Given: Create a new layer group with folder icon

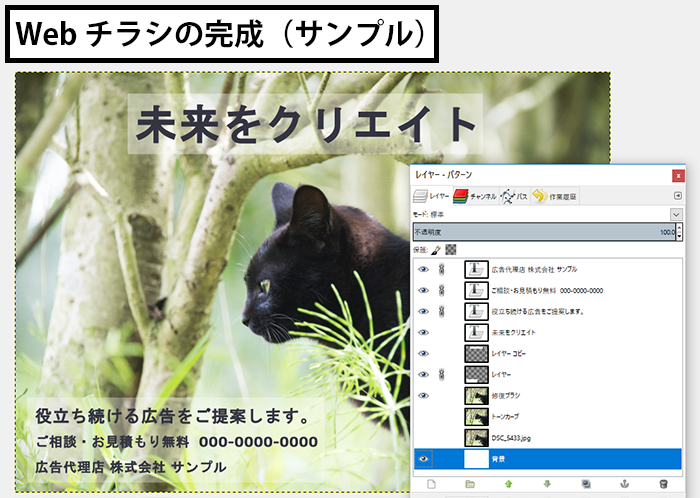Looking at the screenshot, I should click(470, 484).
